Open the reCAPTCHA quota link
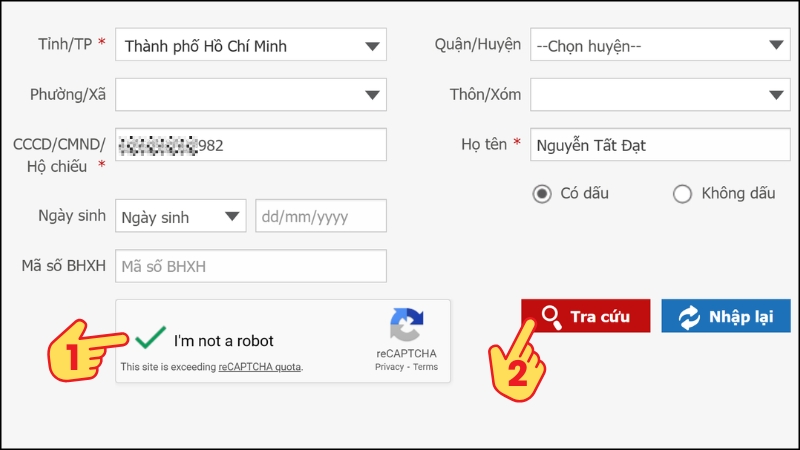Image resolution: width=800 pixels, height=450 pixels. click(260, 367)
